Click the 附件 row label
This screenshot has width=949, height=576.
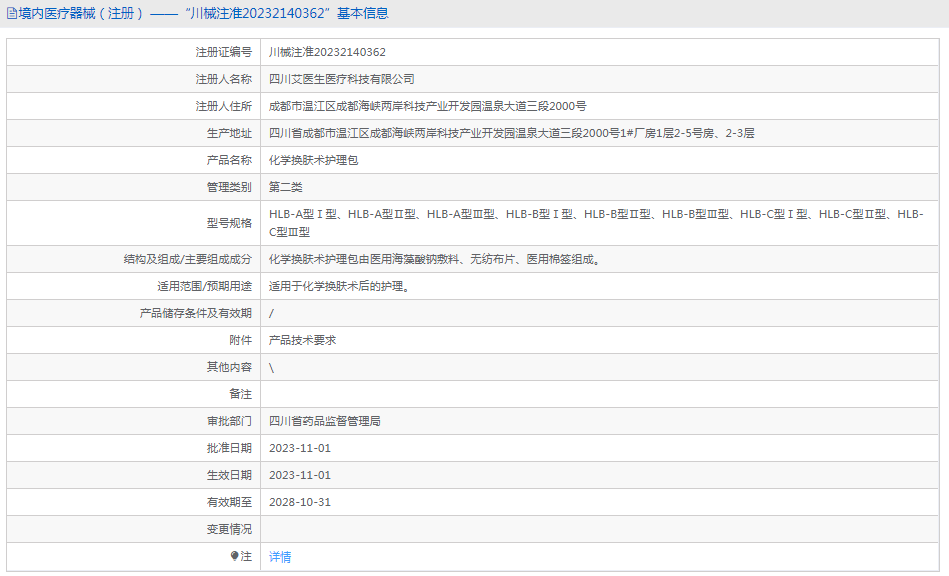[x=240, y=340]
